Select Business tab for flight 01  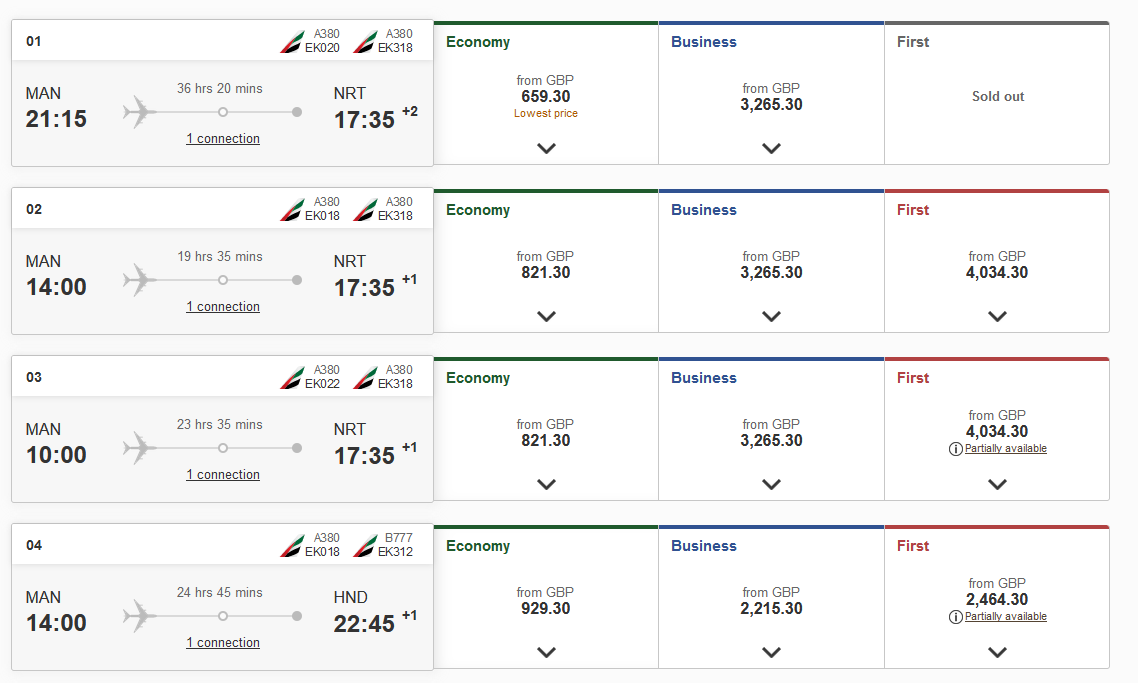(x=703, y=42)
